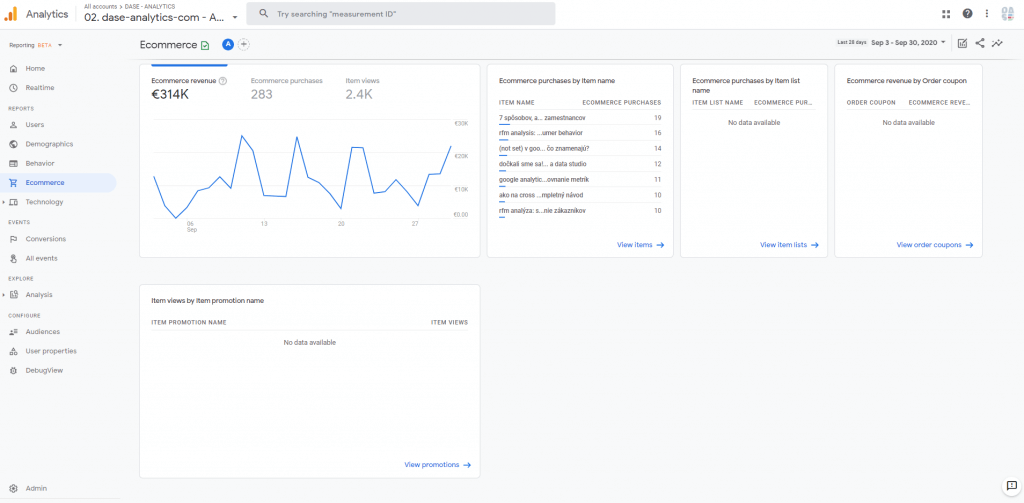Open Conversions in Events section

pos(46,239)
